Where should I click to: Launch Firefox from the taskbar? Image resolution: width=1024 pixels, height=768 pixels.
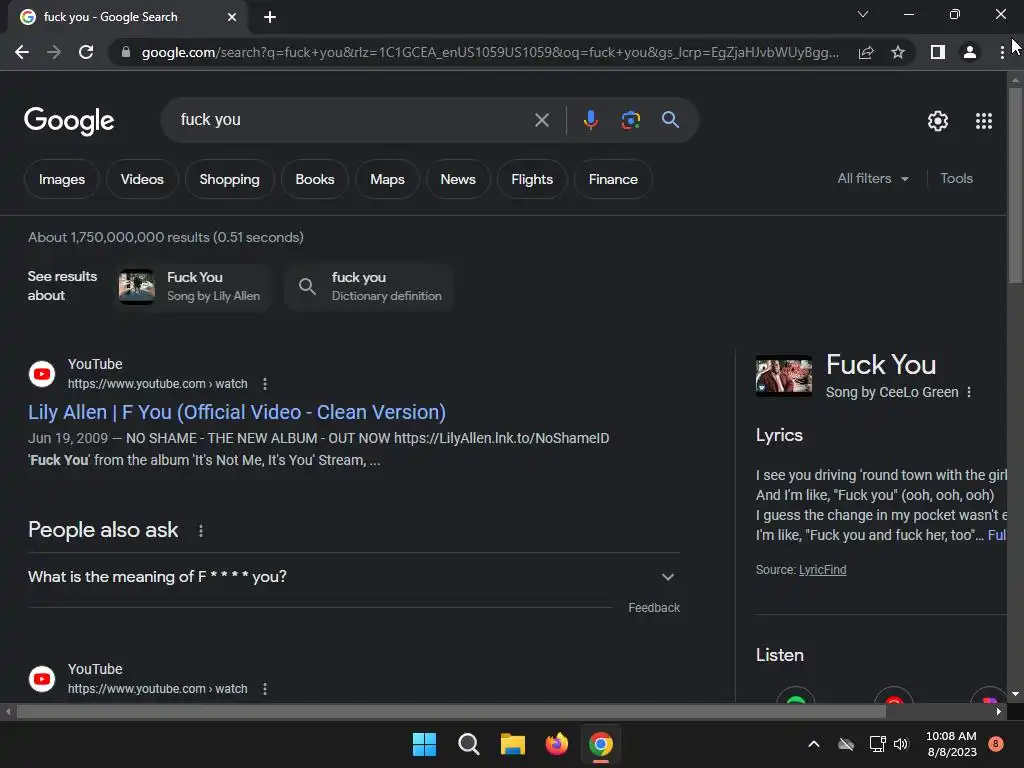coord(556,744)
